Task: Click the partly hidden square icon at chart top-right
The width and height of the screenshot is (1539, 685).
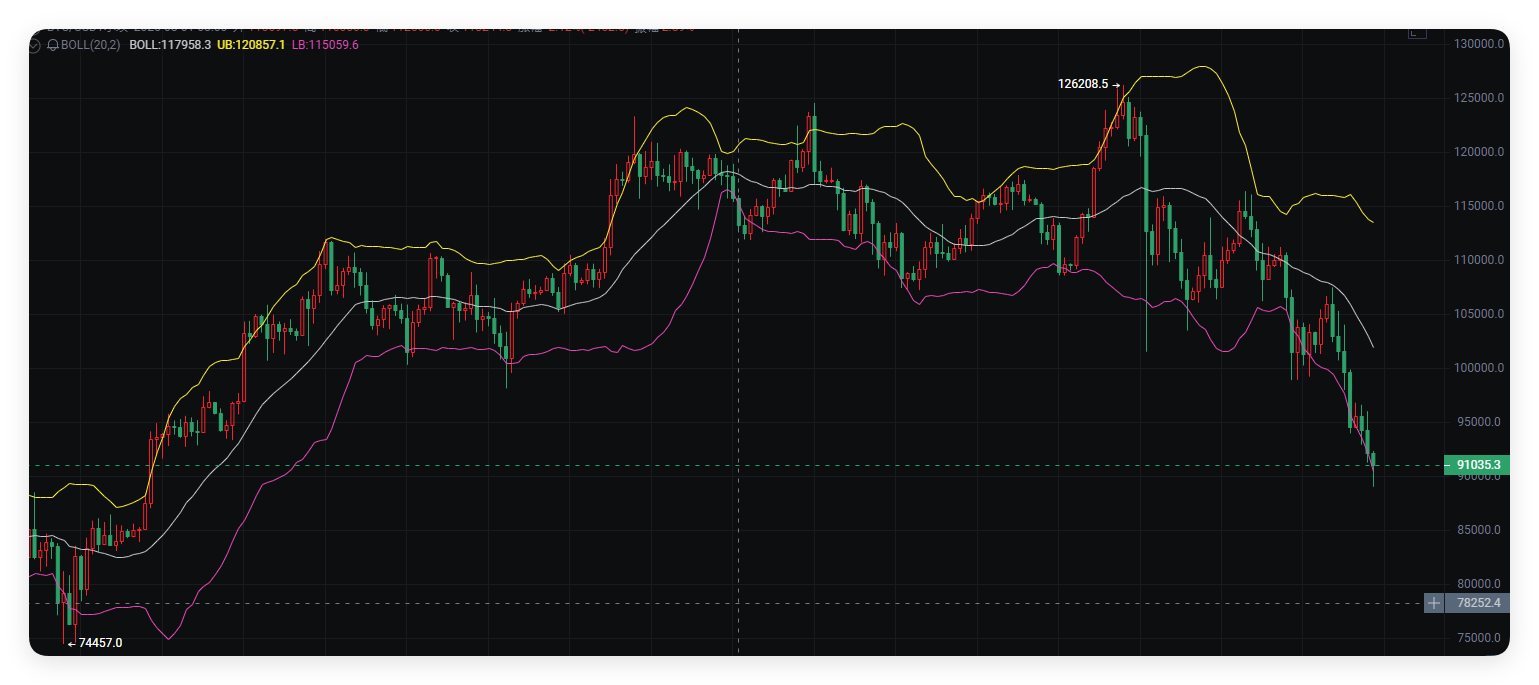Action: pyautogui.click(x=1416, y=32)
